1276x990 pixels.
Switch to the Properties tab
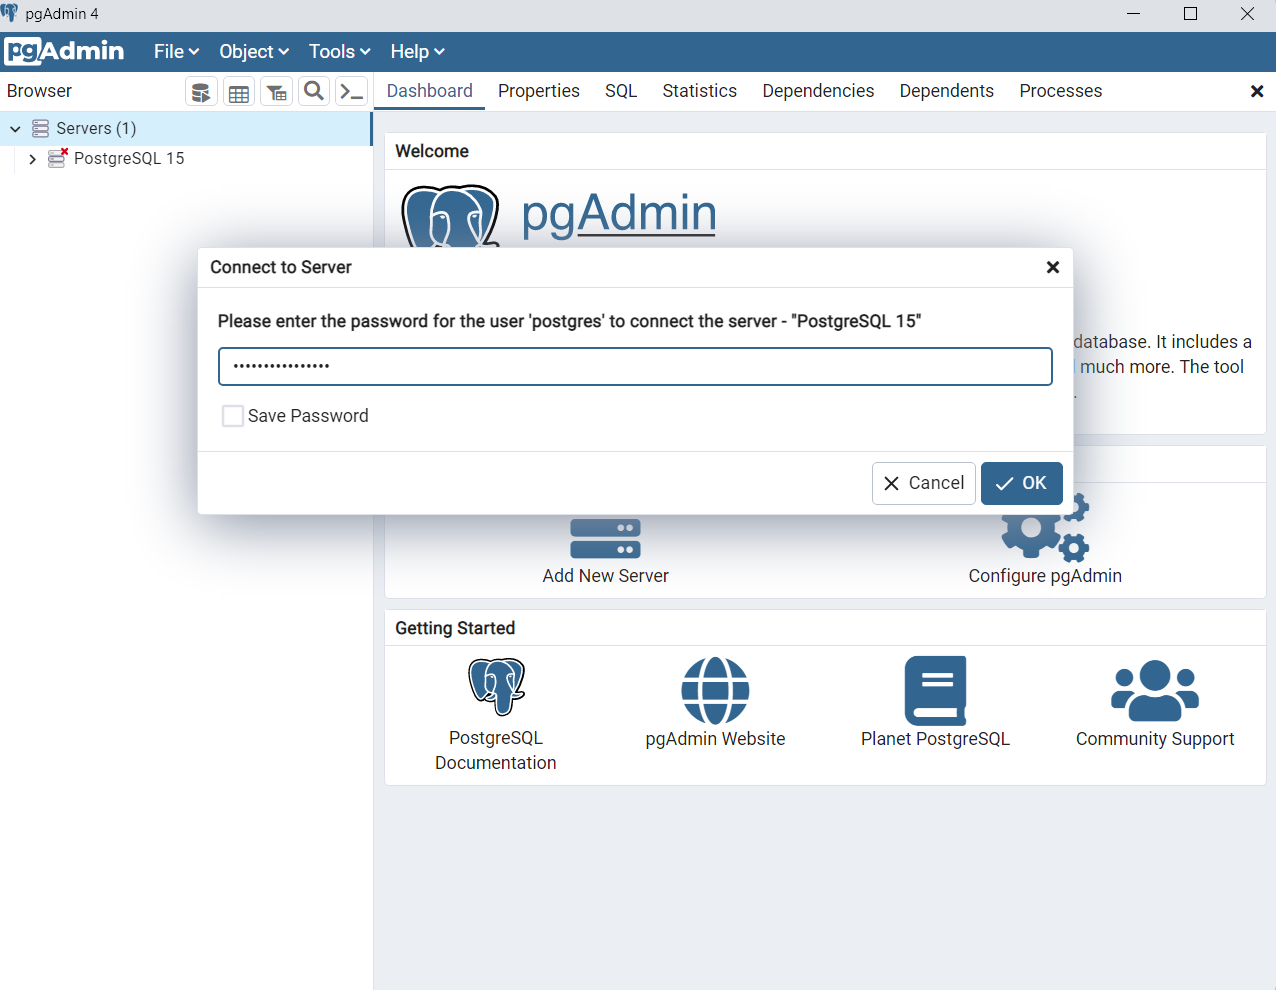tap(538, 91)
